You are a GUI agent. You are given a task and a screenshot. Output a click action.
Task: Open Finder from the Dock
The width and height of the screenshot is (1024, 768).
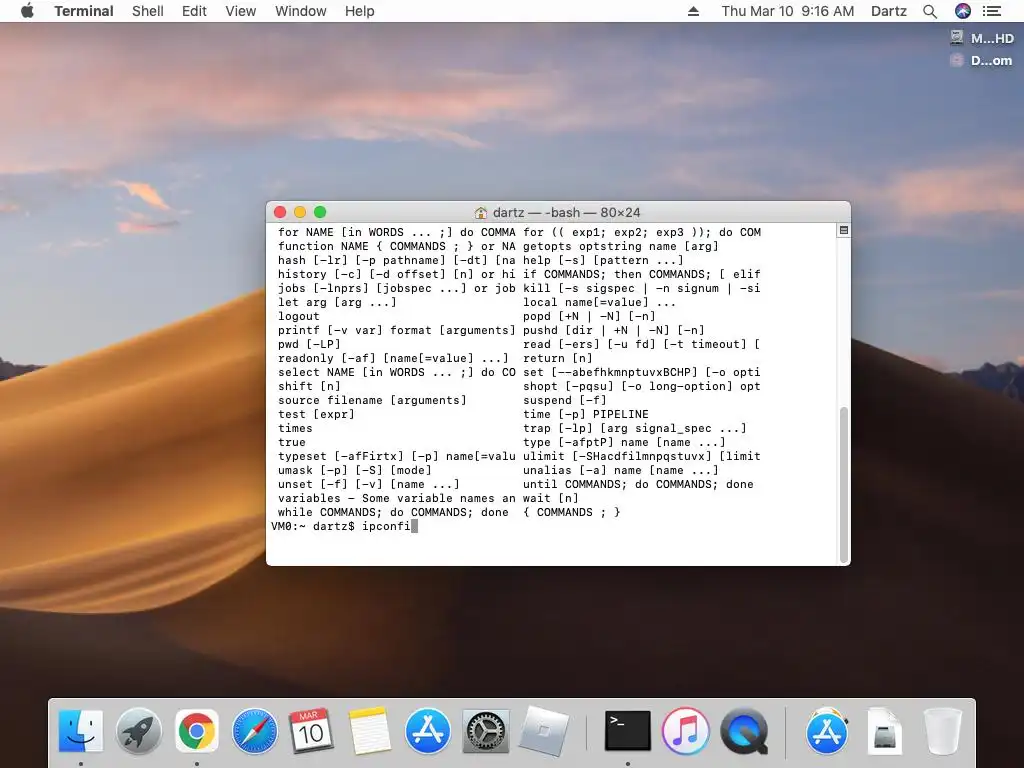[x=81, y=731]
